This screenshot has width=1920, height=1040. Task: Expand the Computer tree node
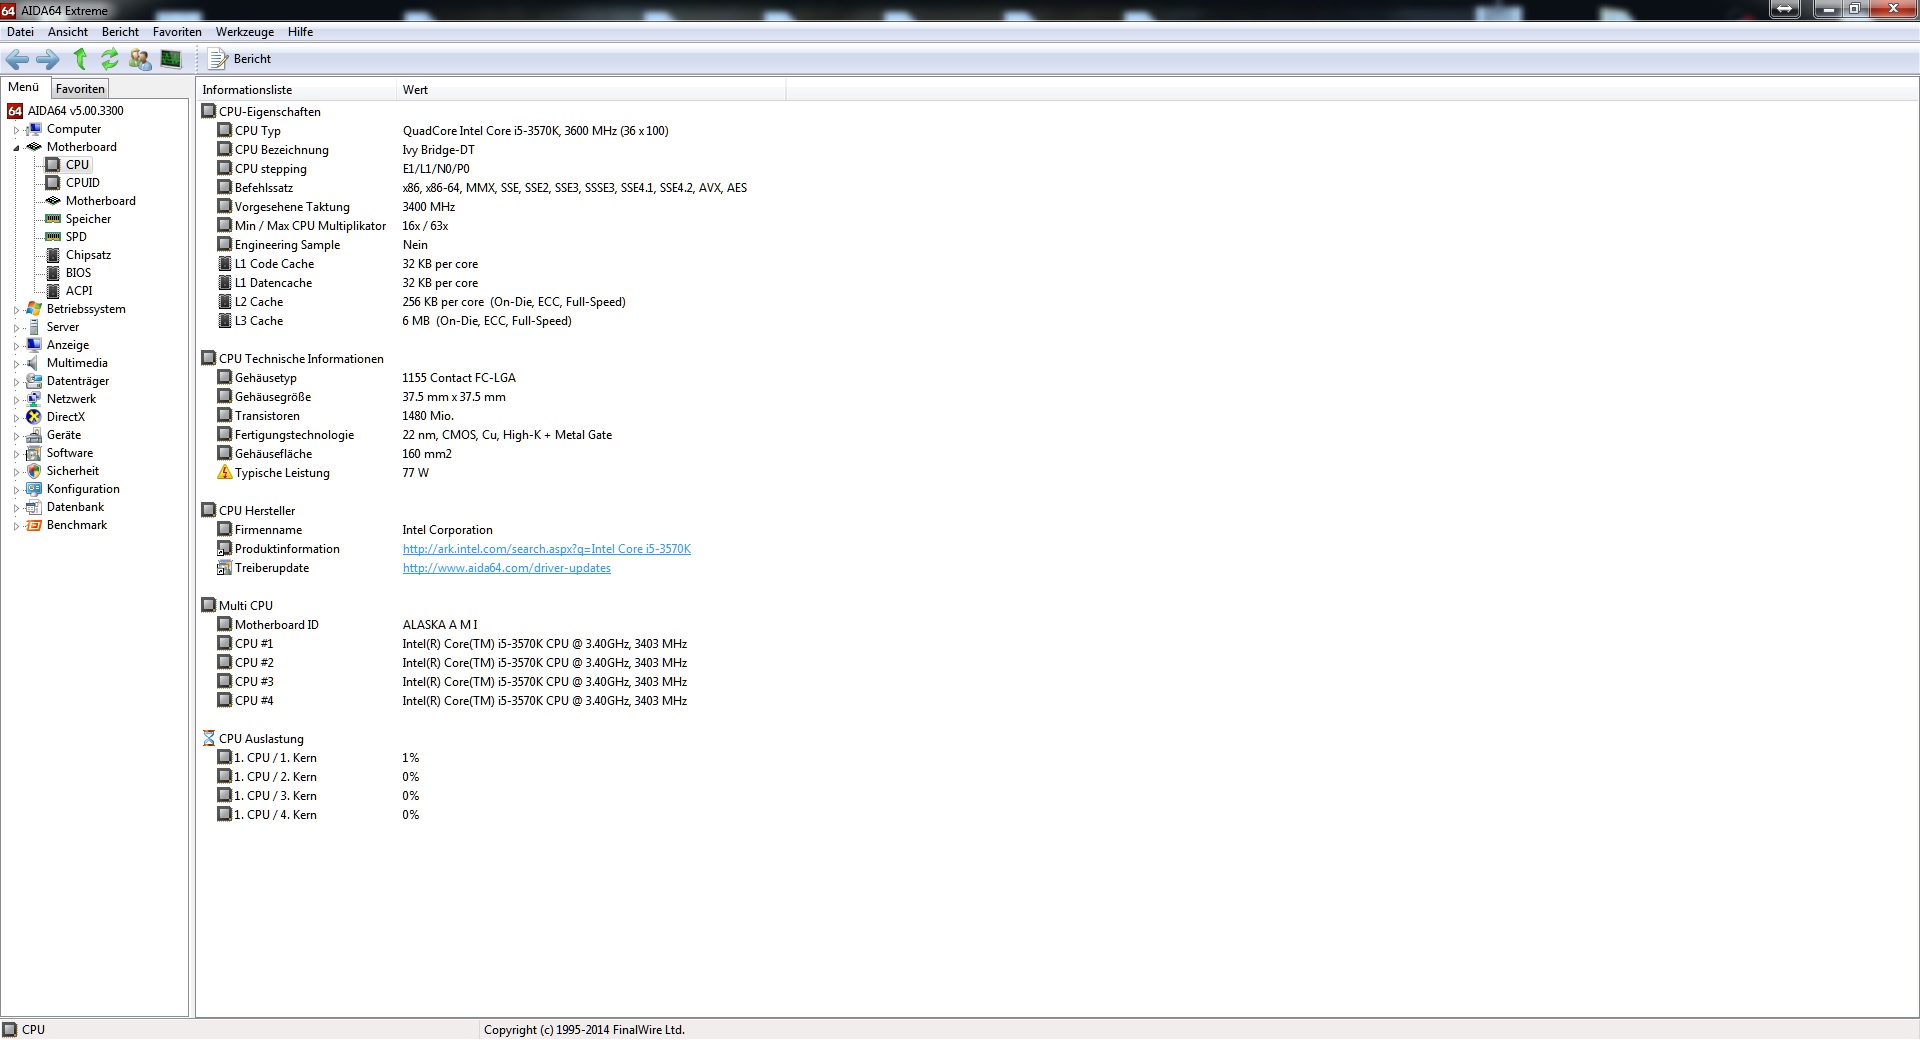click(16, 130)
